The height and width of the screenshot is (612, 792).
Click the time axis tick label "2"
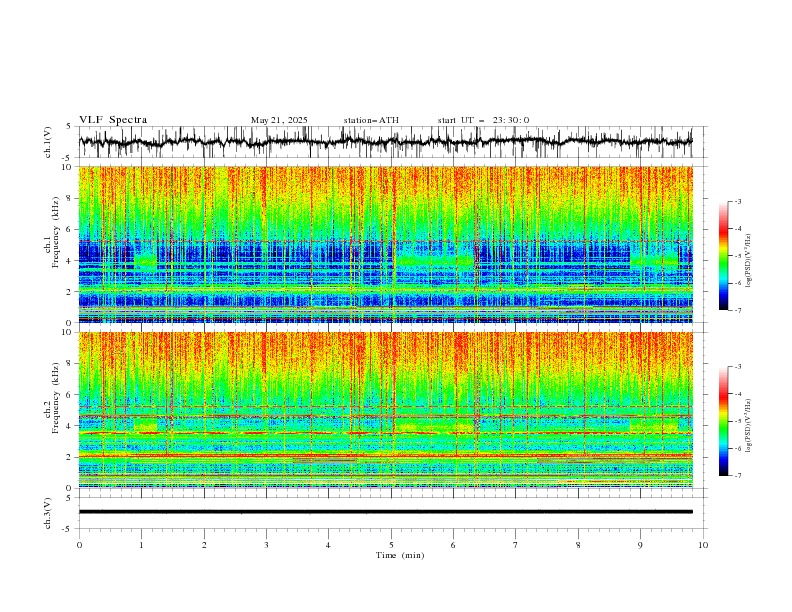coord(204,545)
